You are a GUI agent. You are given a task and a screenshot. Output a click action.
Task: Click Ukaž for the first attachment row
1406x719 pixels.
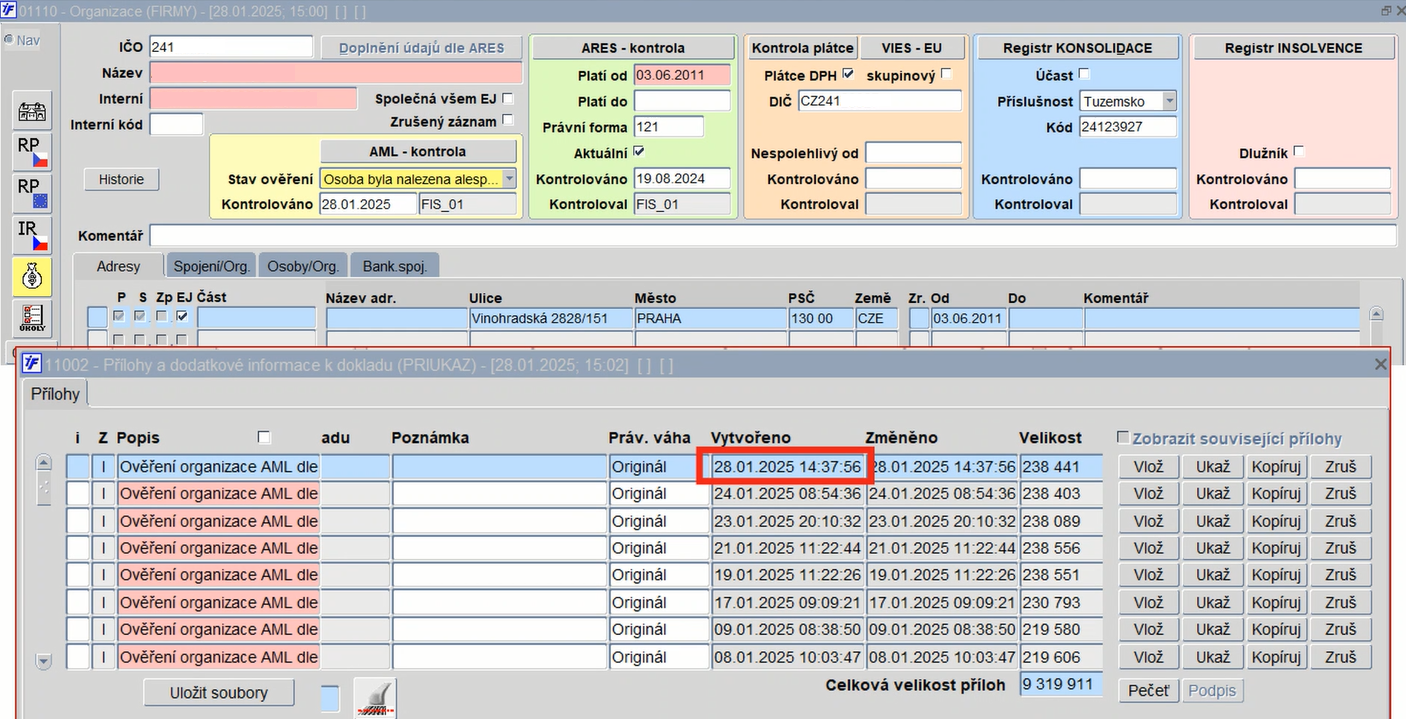click(x=1212, y=467)
